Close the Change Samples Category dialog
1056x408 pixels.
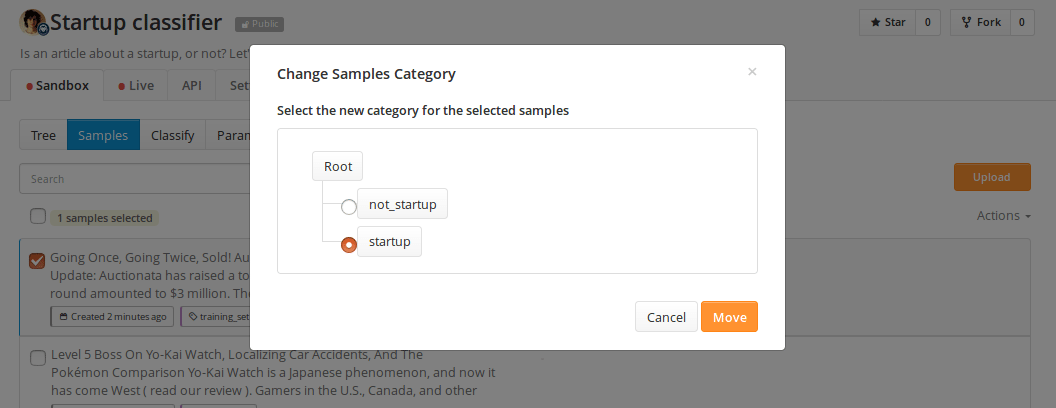[x=752, y=72]
